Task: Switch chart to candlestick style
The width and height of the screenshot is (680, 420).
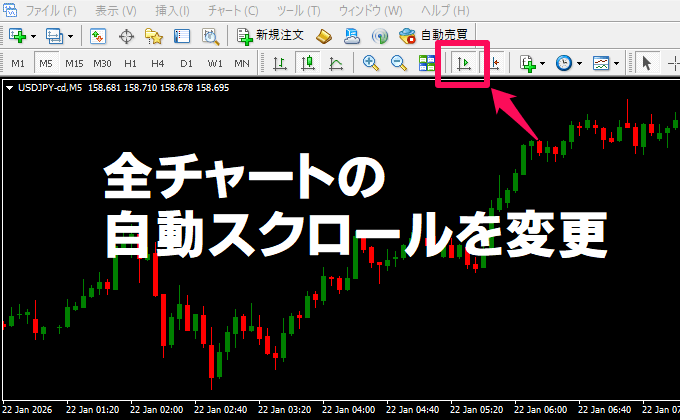Action: tap(307, 63)
